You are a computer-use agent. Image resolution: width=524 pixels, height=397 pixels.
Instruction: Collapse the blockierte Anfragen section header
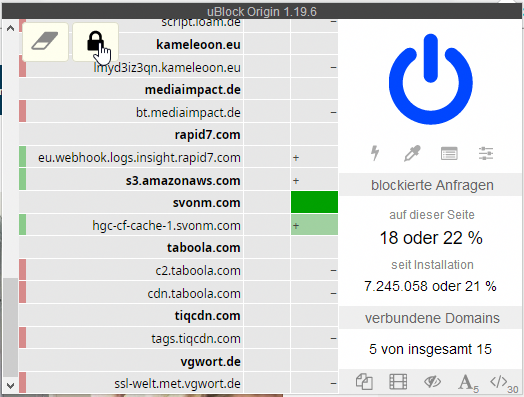click(x=431, y=185)
